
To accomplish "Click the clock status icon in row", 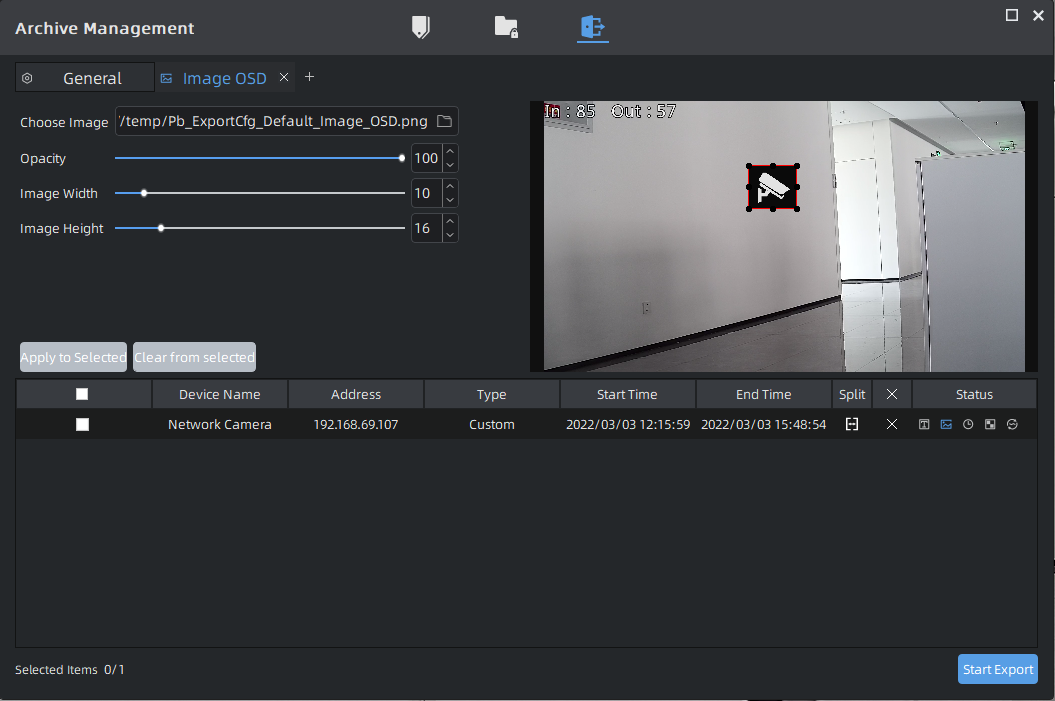I will (x=968, y=424).
